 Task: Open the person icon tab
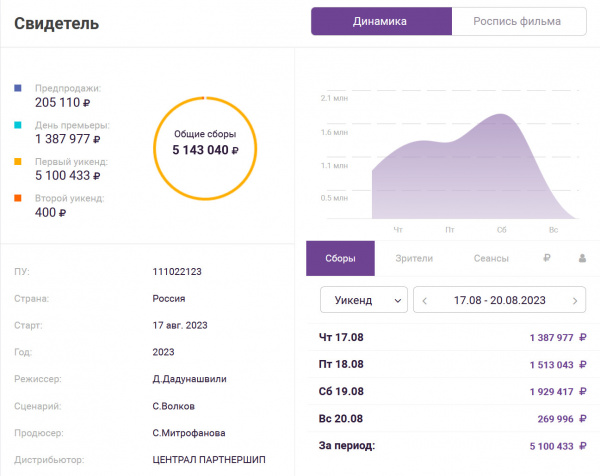click(581, 258)
